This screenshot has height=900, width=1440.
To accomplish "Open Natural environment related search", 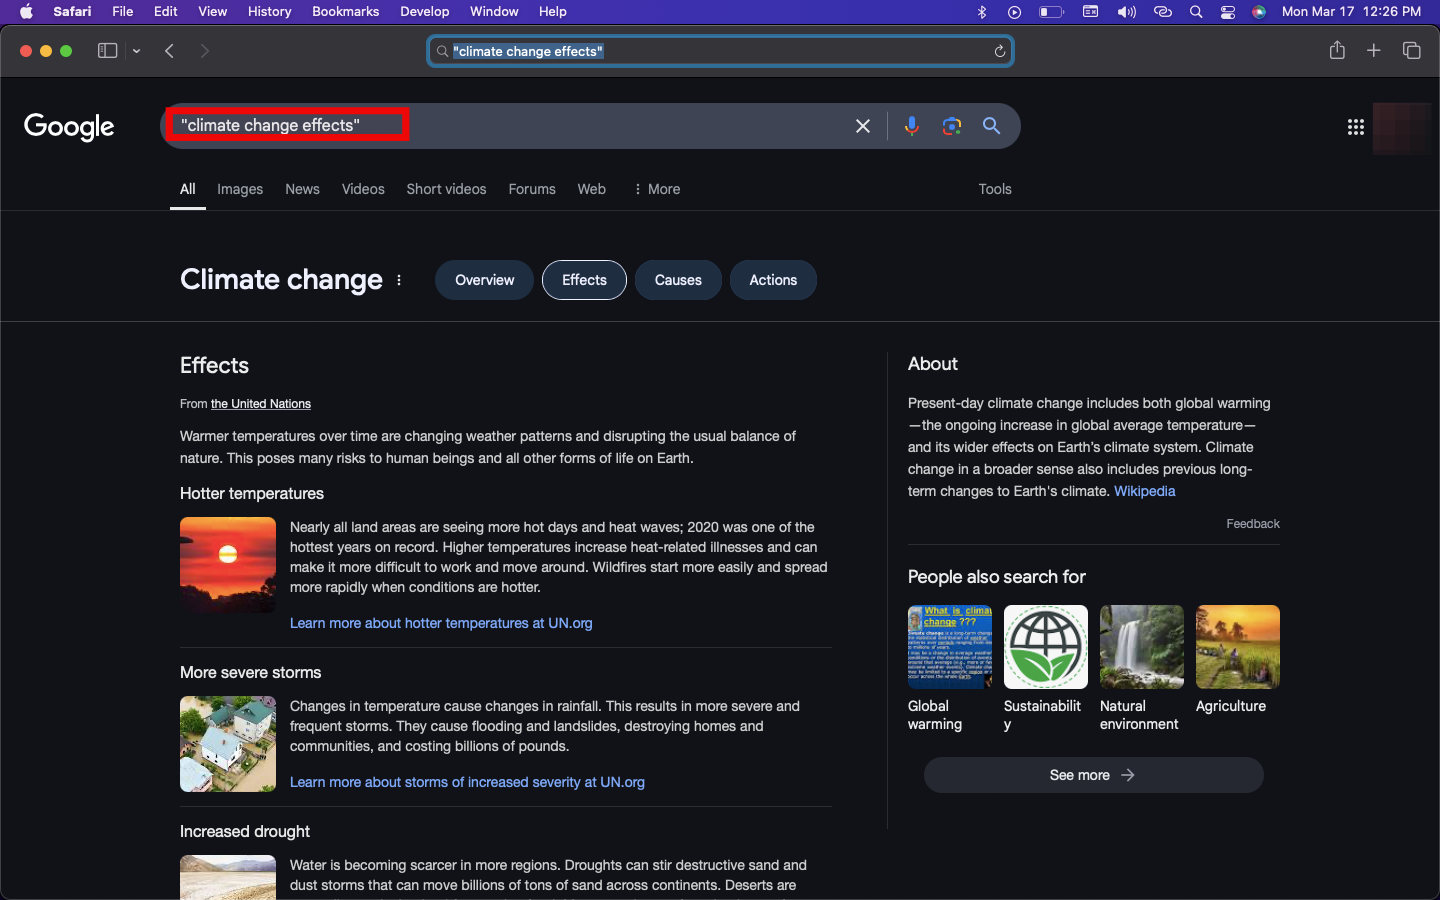I will [1141, 669].
